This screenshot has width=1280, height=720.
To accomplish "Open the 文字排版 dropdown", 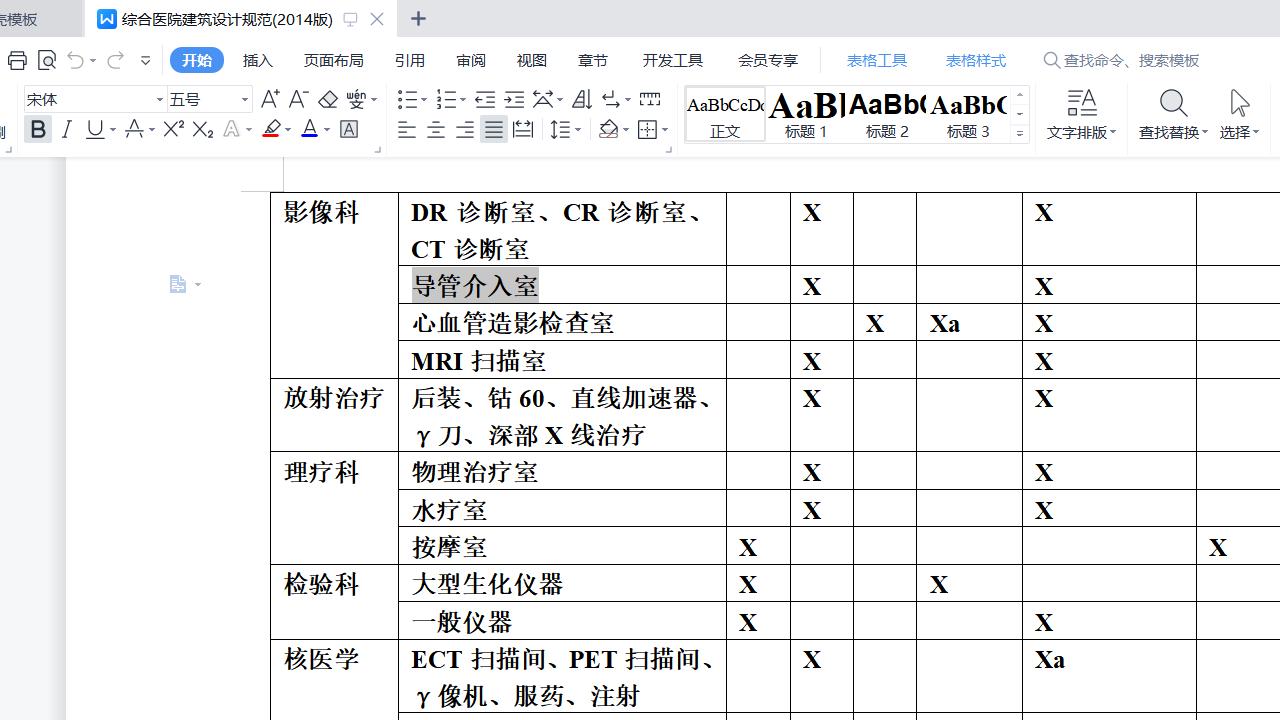I will coord(1081,132).
